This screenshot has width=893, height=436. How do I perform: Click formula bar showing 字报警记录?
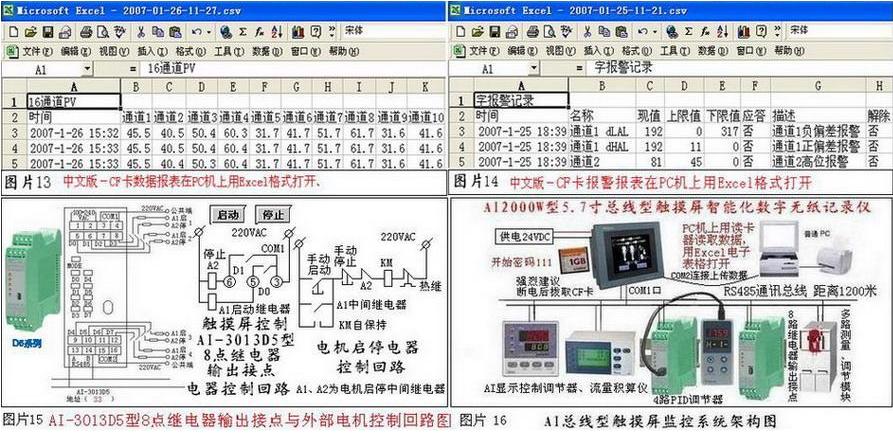pos(739,69)
